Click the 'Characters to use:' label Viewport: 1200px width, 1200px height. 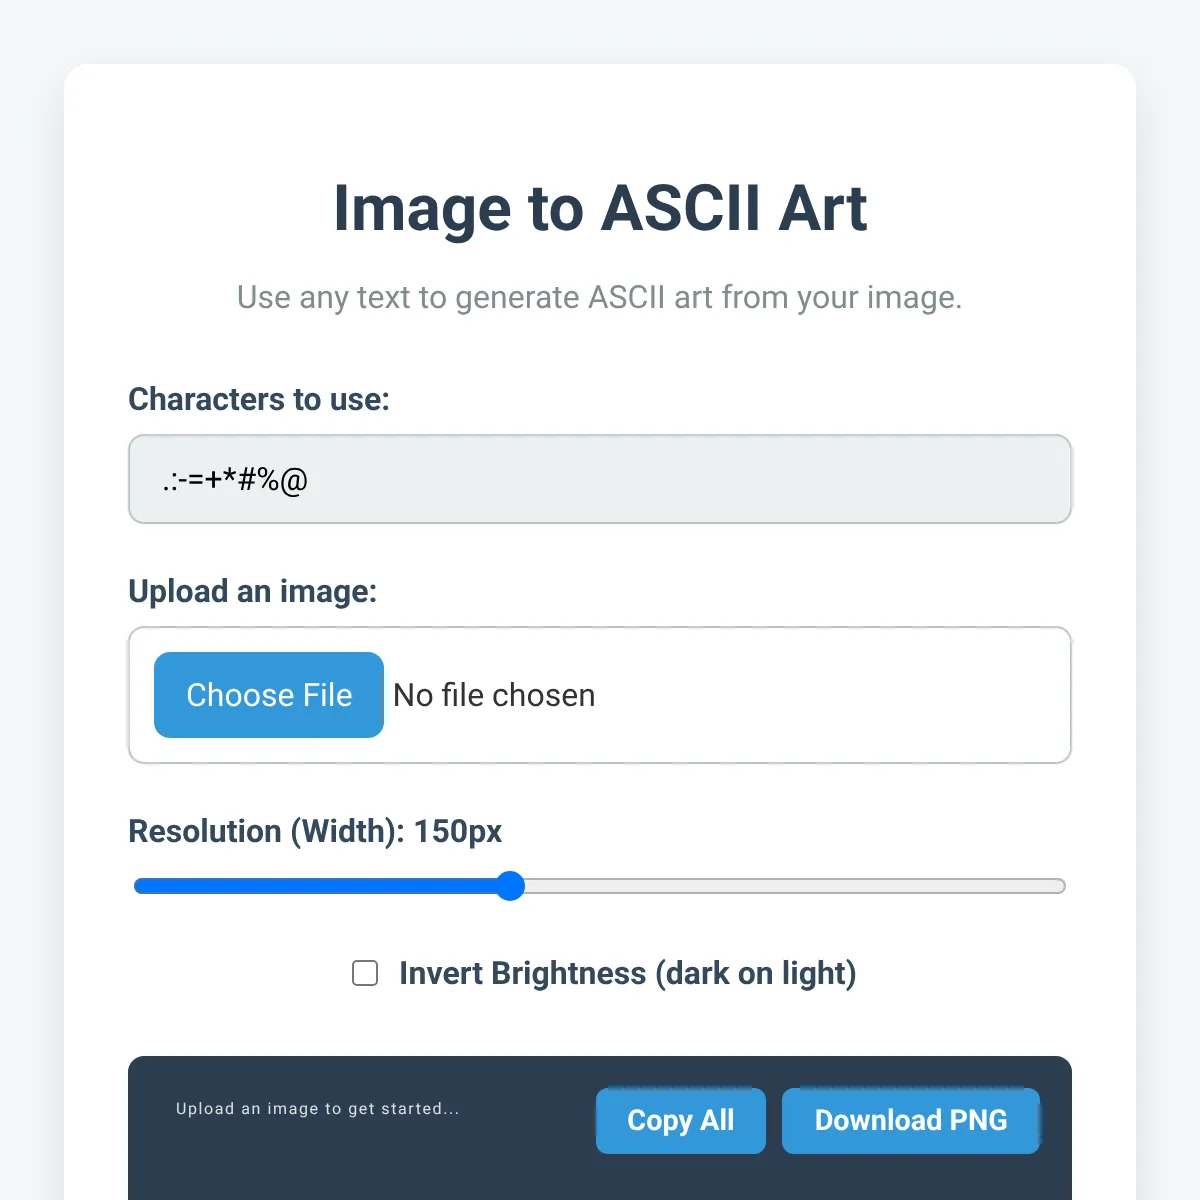click(x=259, y=399)
